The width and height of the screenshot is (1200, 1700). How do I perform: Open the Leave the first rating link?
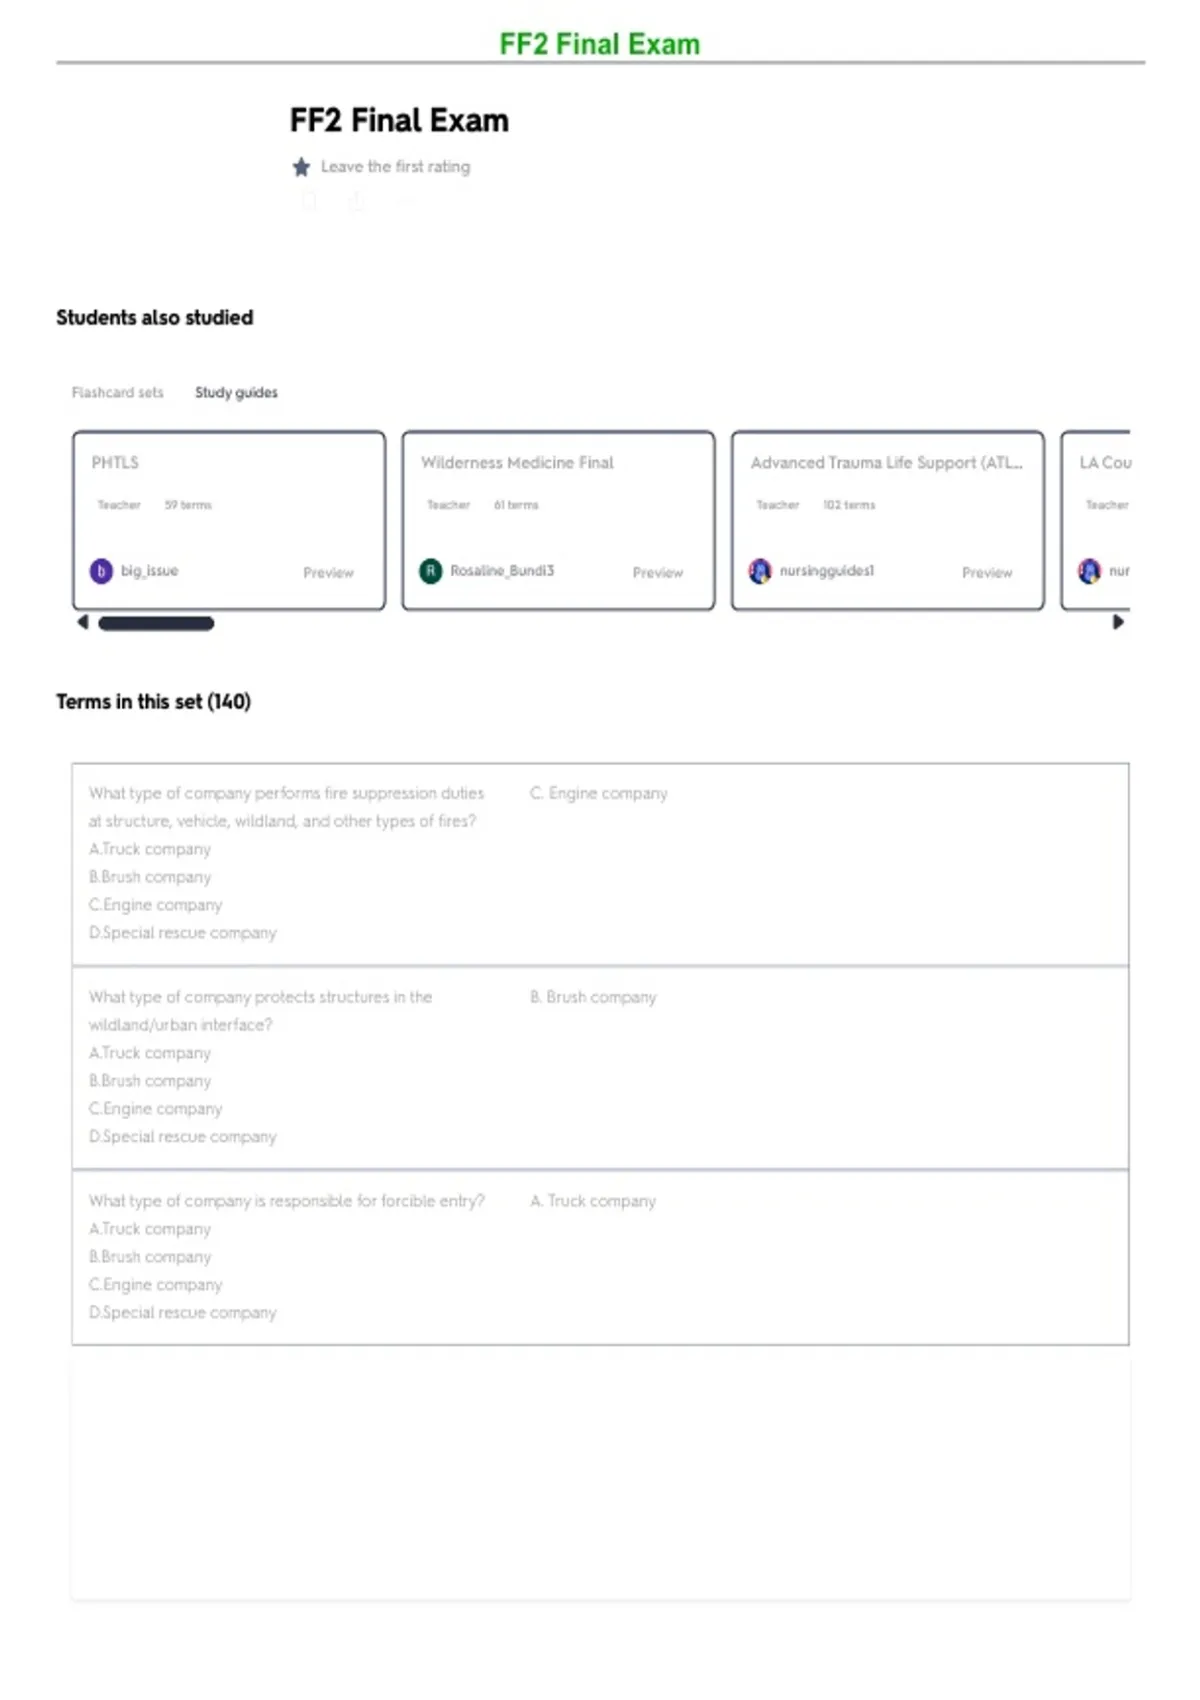coord(395,166)
